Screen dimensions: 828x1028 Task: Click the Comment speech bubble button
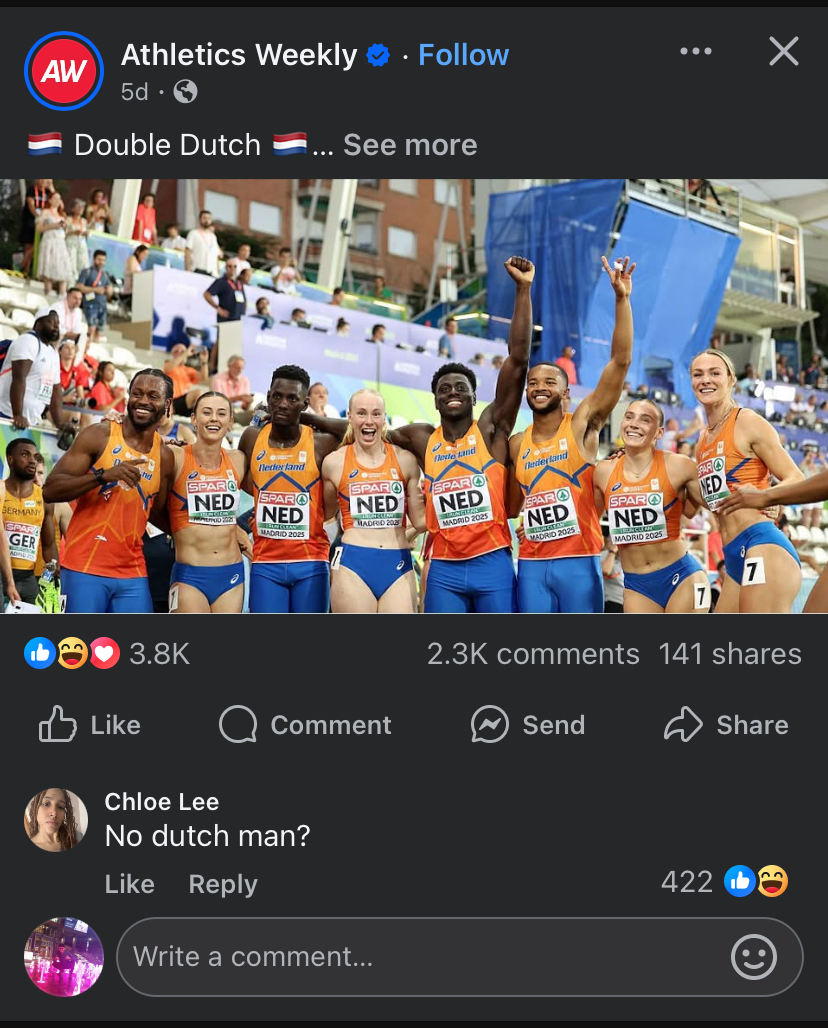tap(305, 724)
